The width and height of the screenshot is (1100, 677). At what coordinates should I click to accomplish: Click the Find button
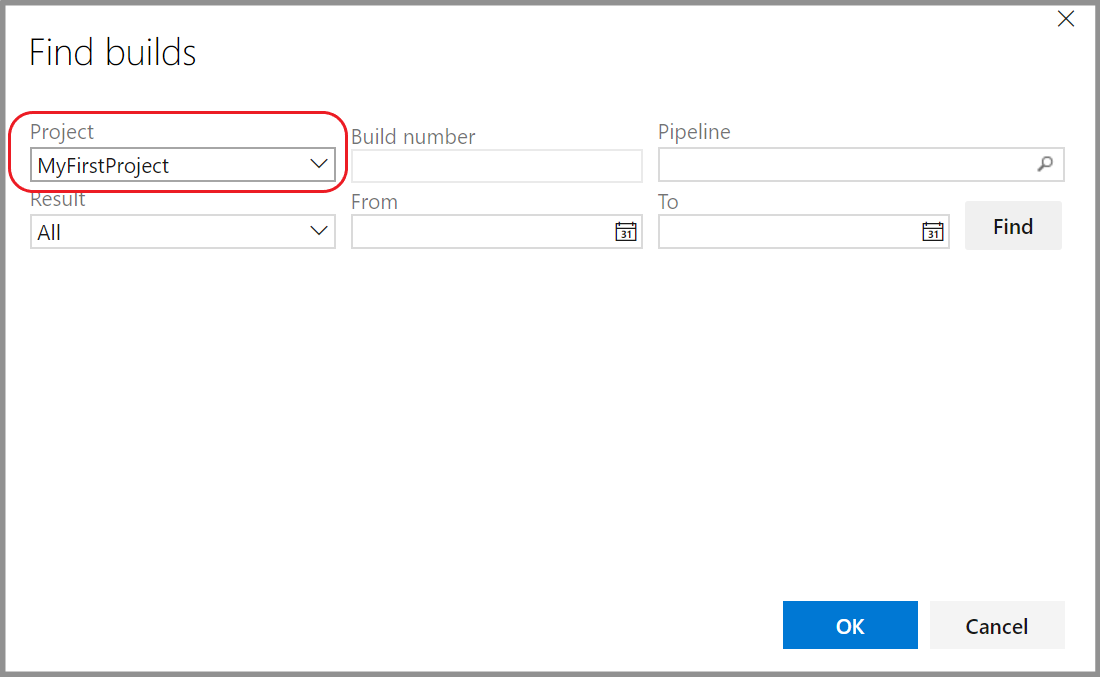point(1013,226)
